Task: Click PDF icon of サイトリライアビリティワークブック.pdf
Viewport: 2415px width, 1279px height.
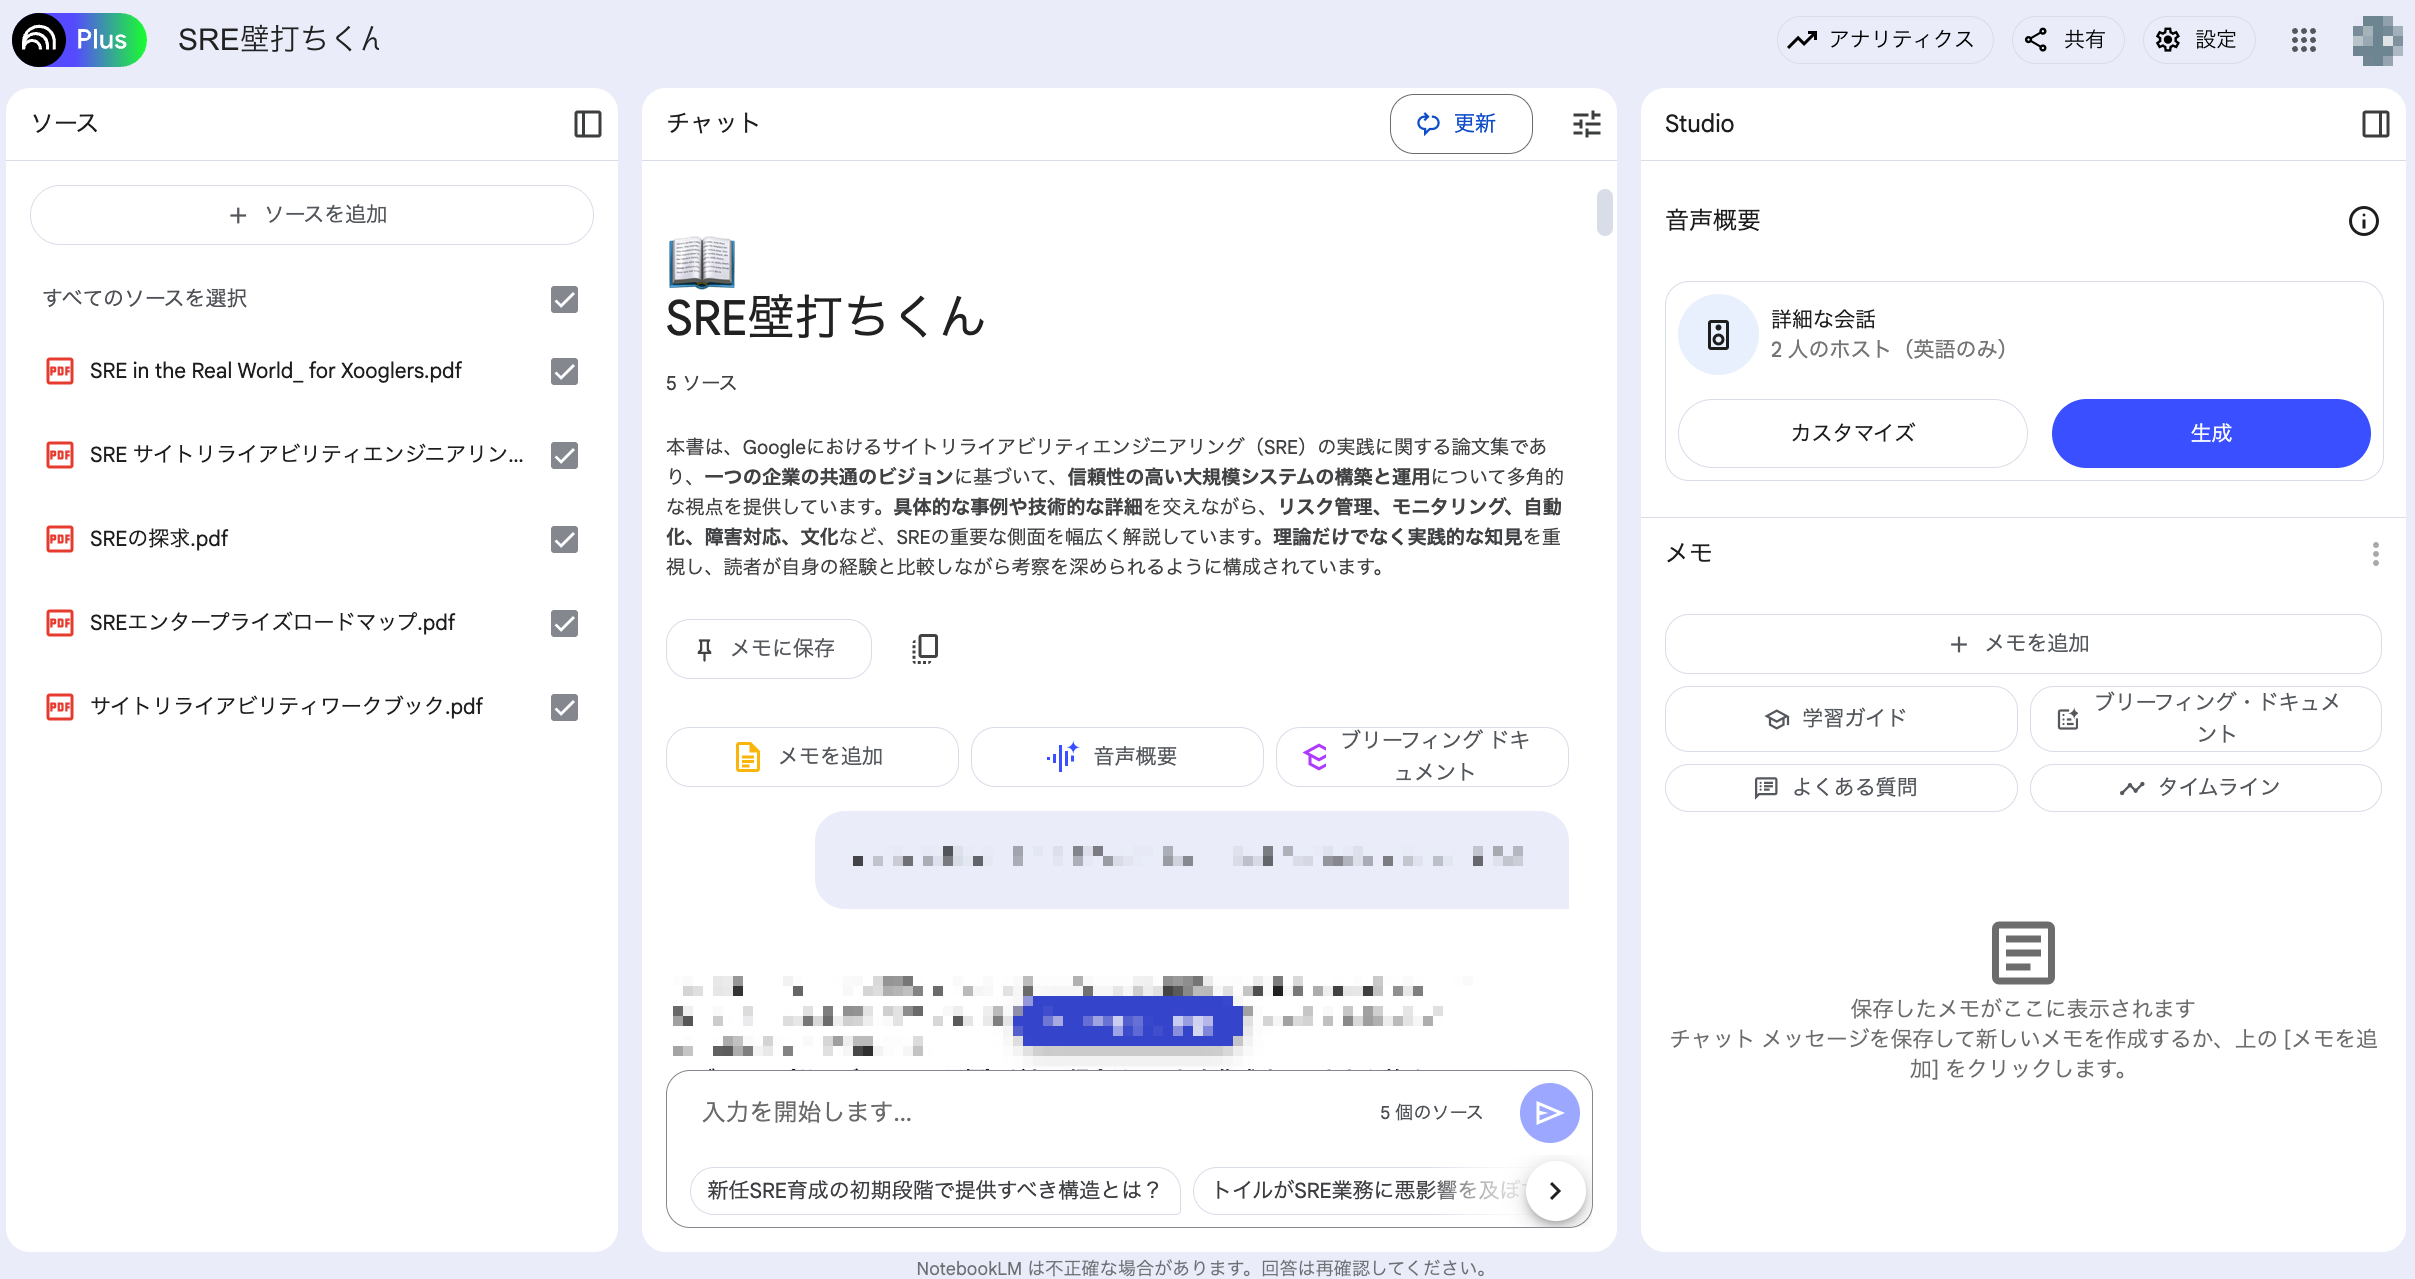Action: click(x=60, y=707)
